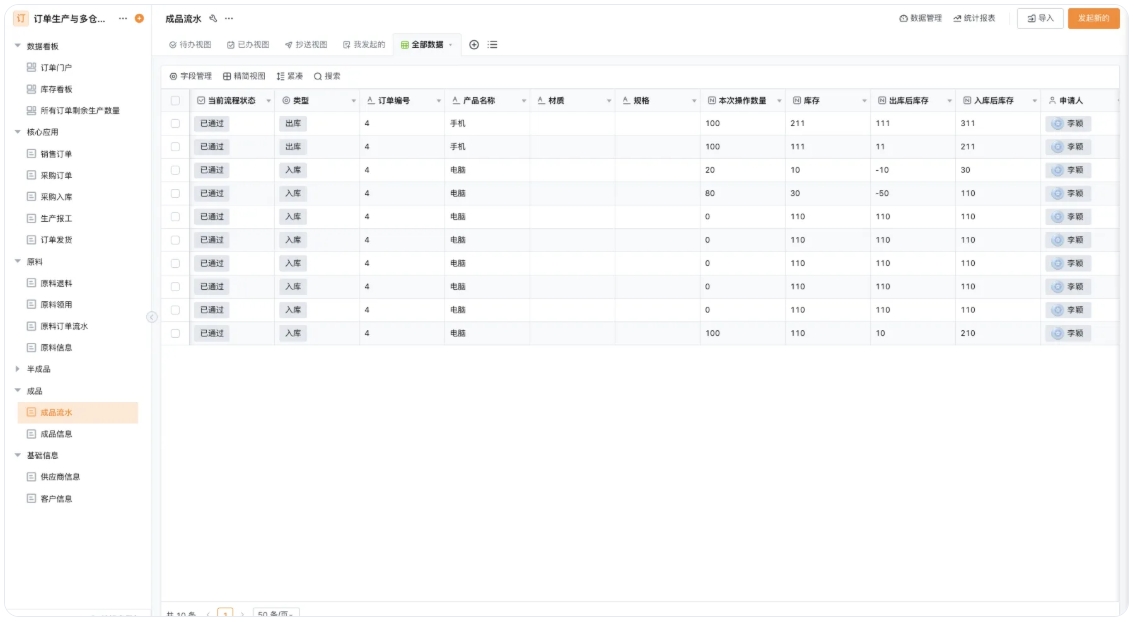Click the 发起新的 orange button
The width and height of the screenshot is (1134, 622).
coord(1093,18)
